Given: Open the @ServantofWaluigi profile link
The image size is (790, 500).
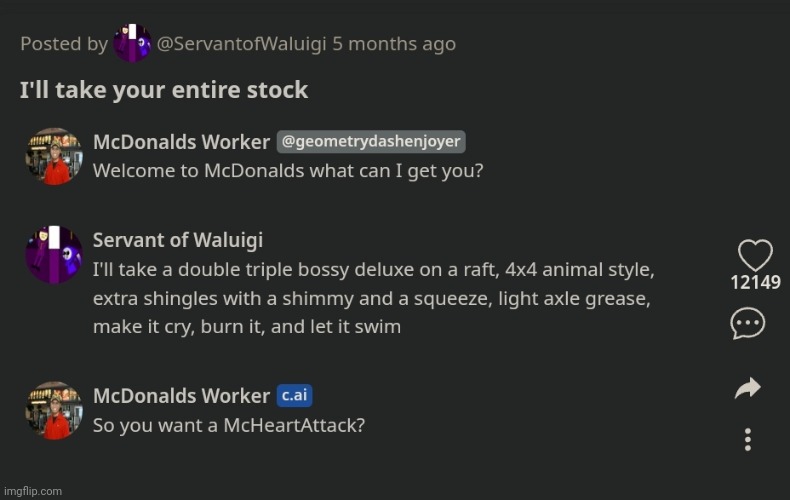Looking at the screenshot, I should [241, 44].
